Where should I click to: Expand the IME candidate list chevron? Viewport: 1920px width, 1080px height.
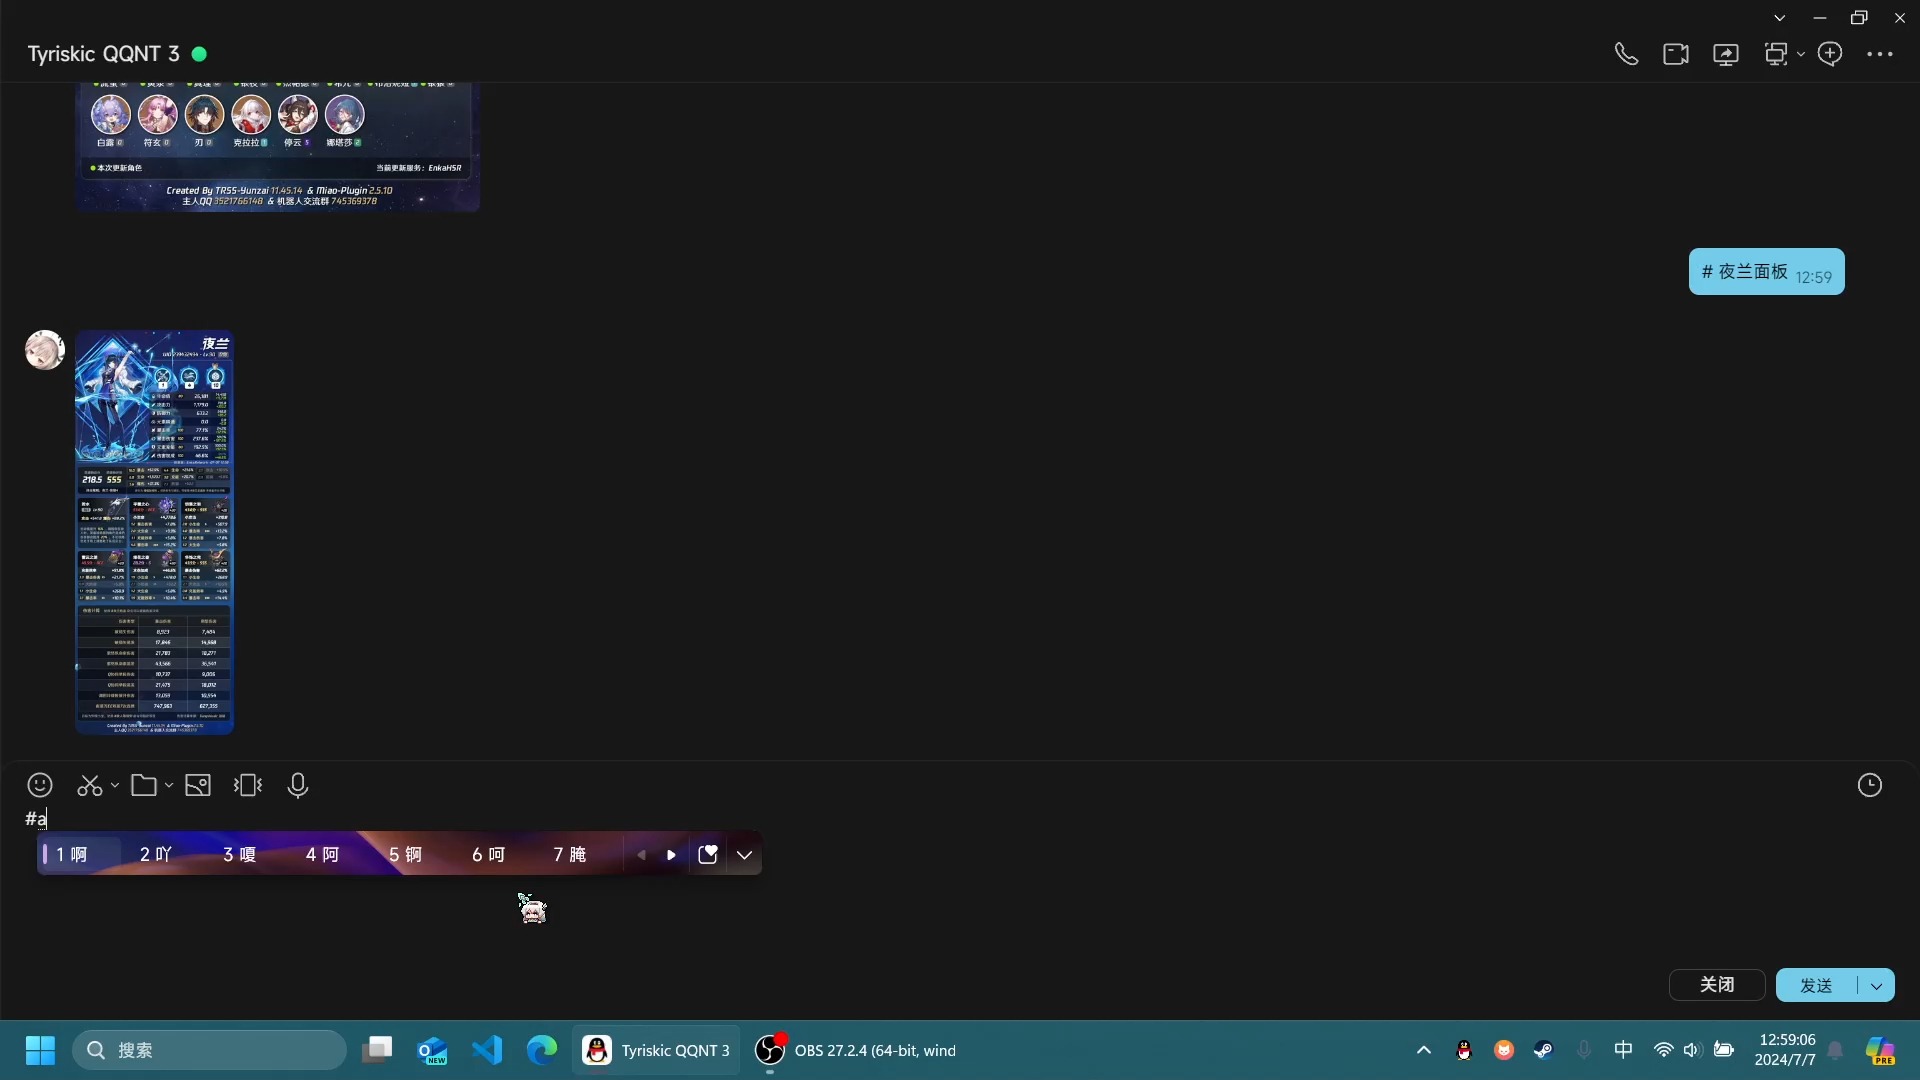pyautogui.click(x=744, y=855)
